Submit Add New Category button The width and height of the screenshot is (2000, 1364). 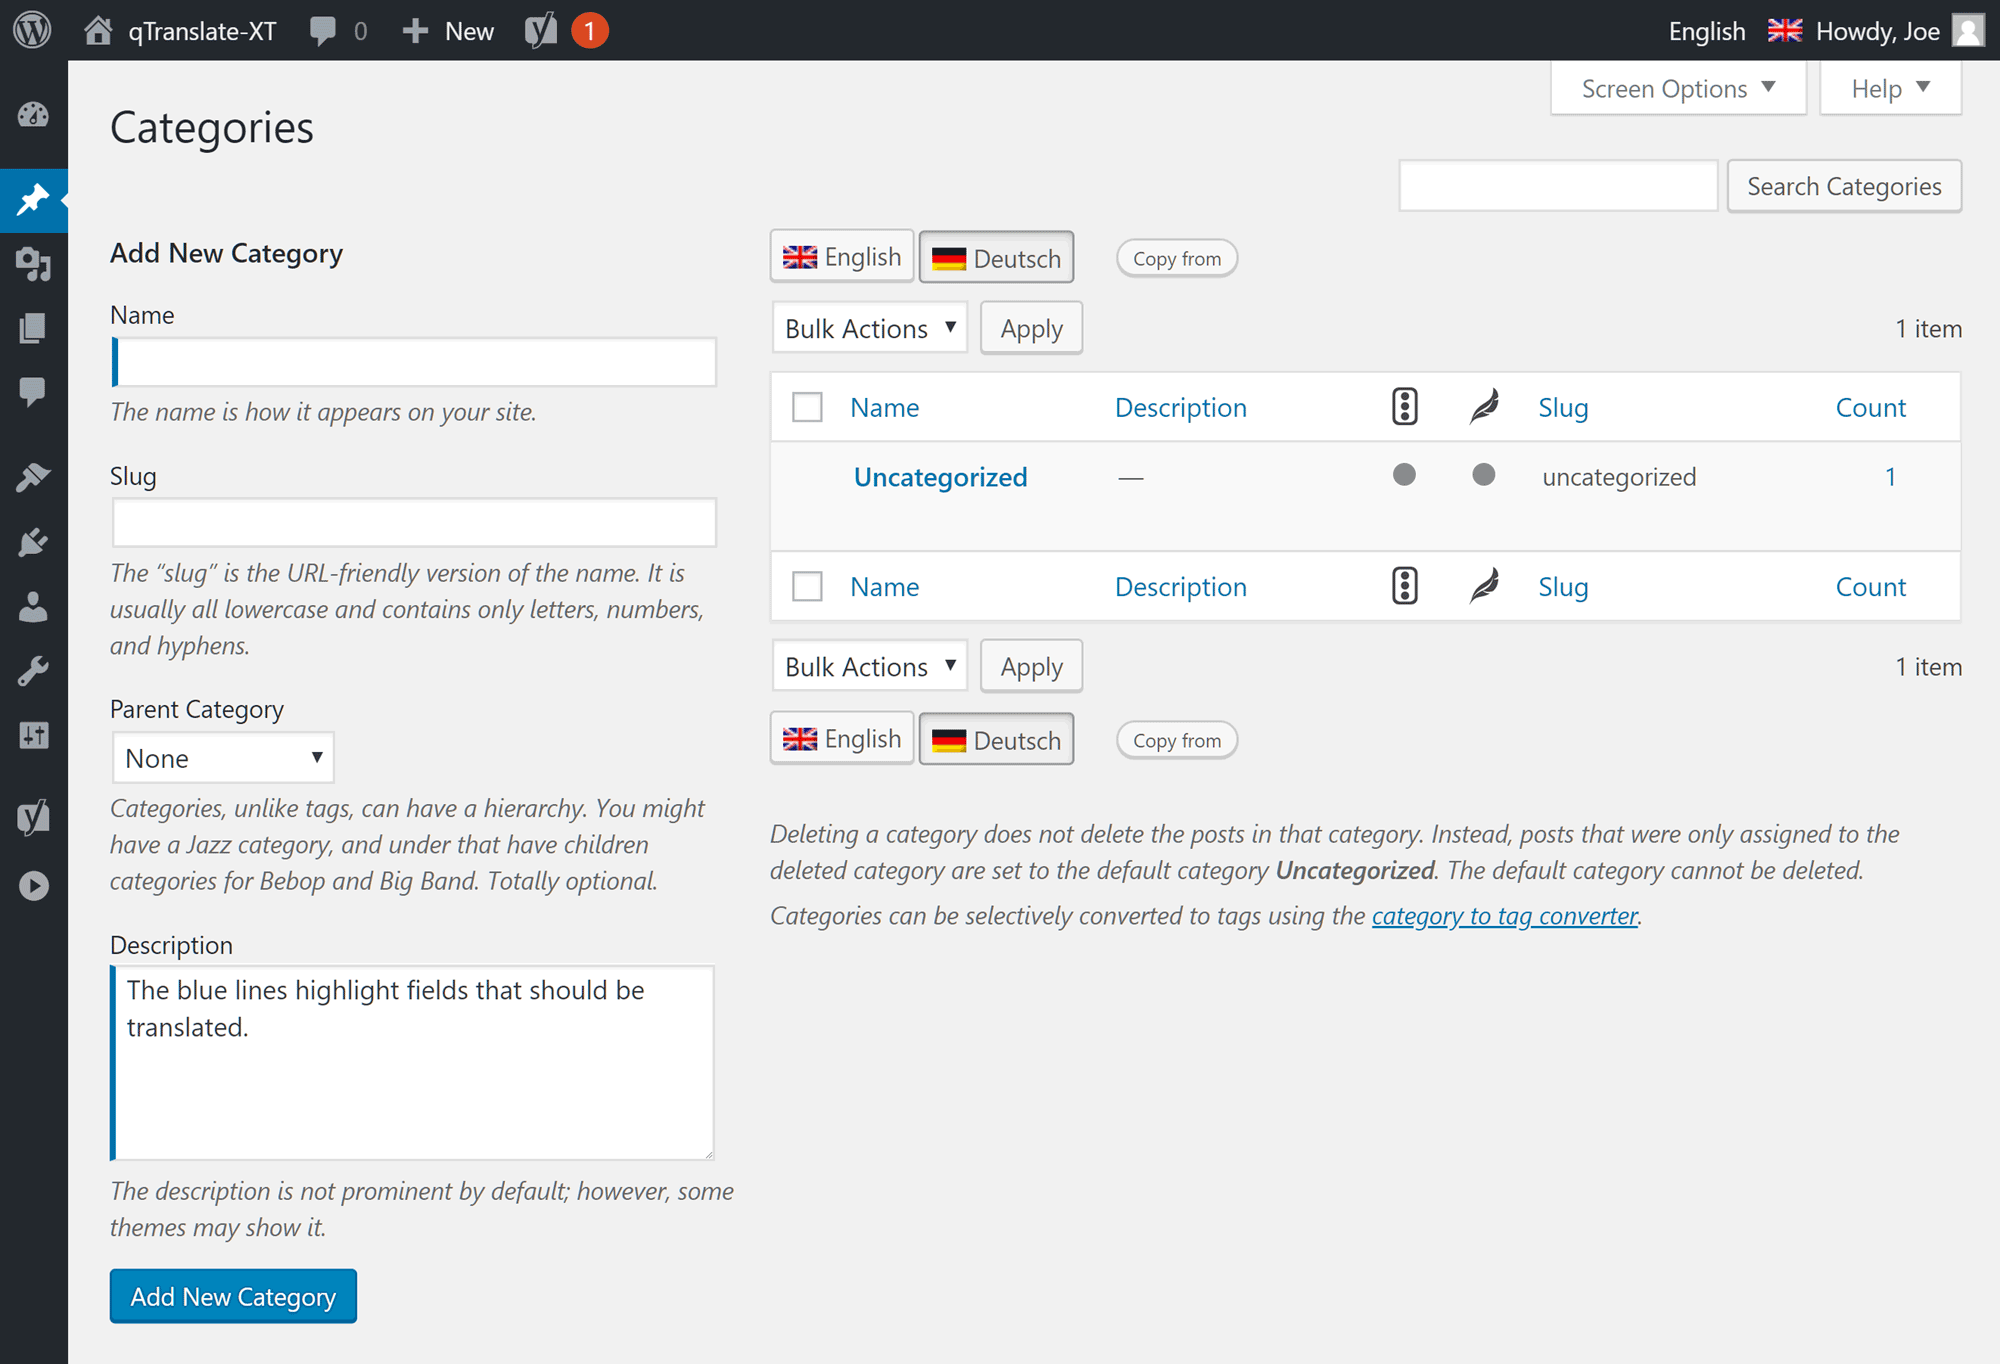click(233, 1296)
